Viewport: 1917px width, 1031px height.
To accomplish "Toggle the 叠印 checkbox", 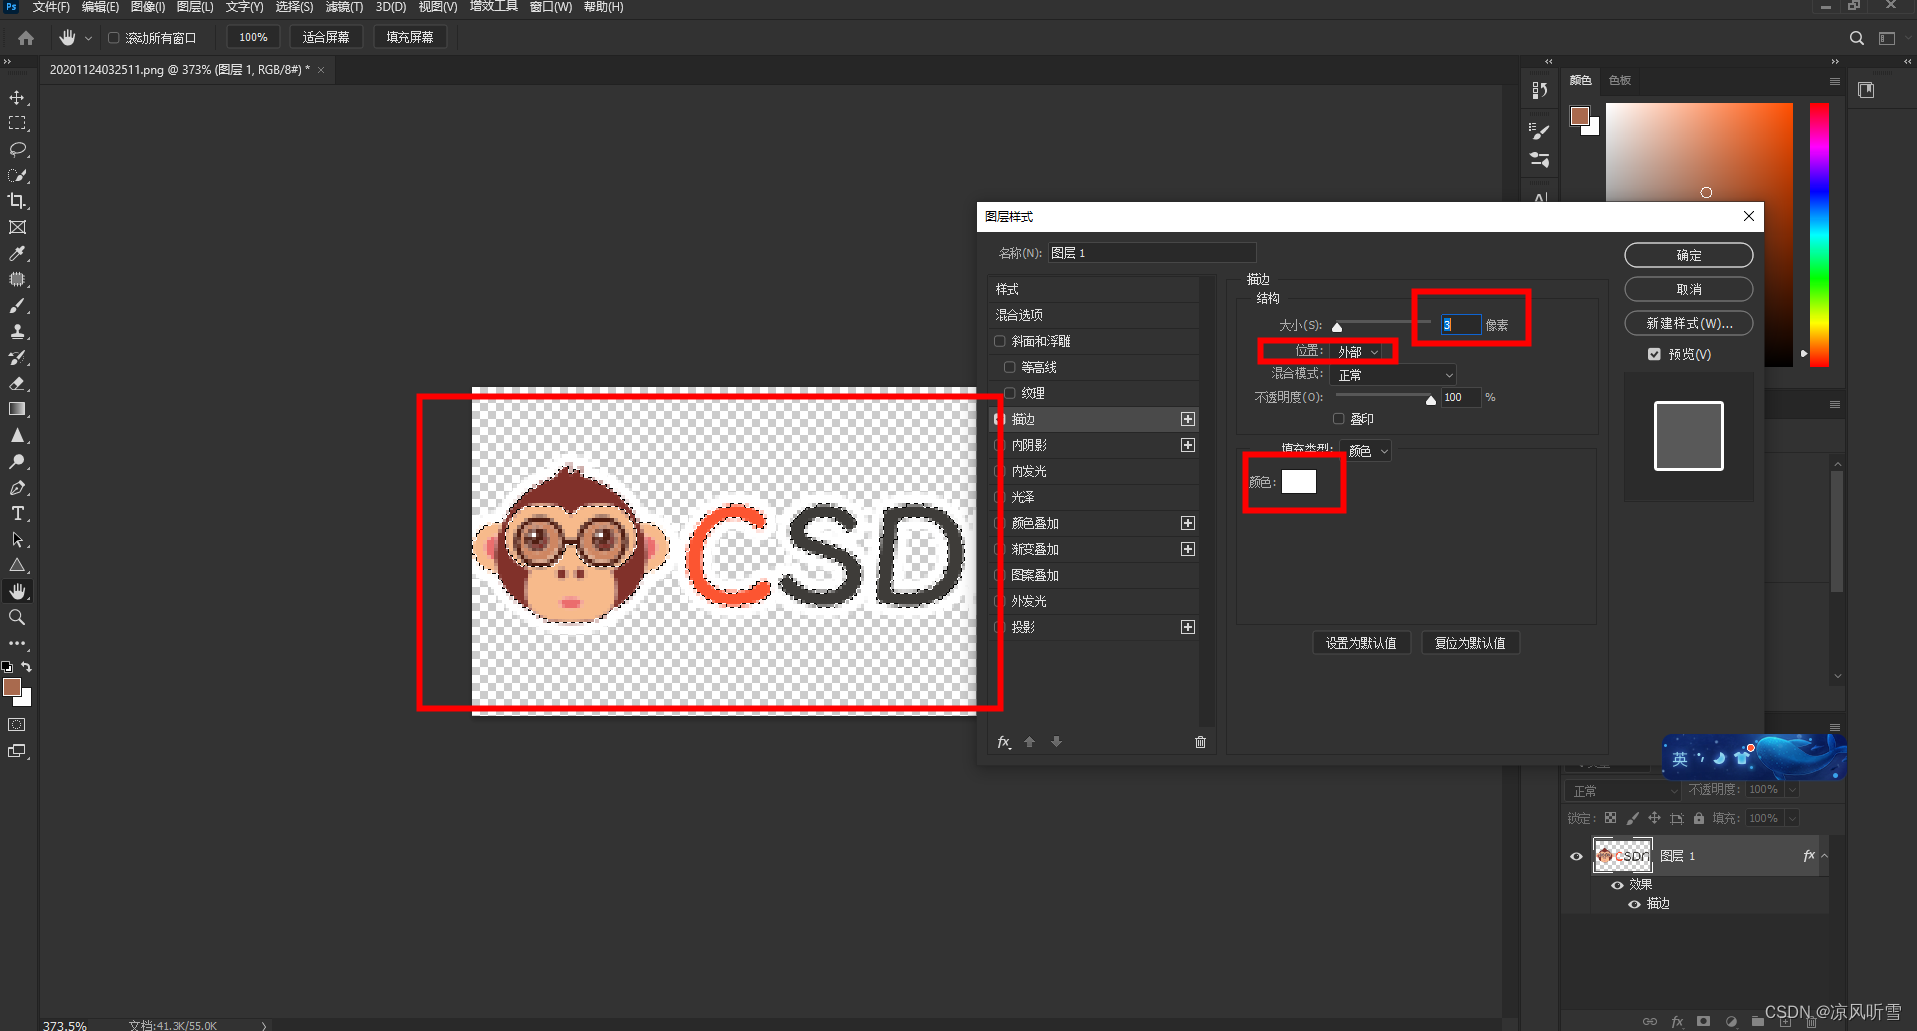I will [1338, 419].
